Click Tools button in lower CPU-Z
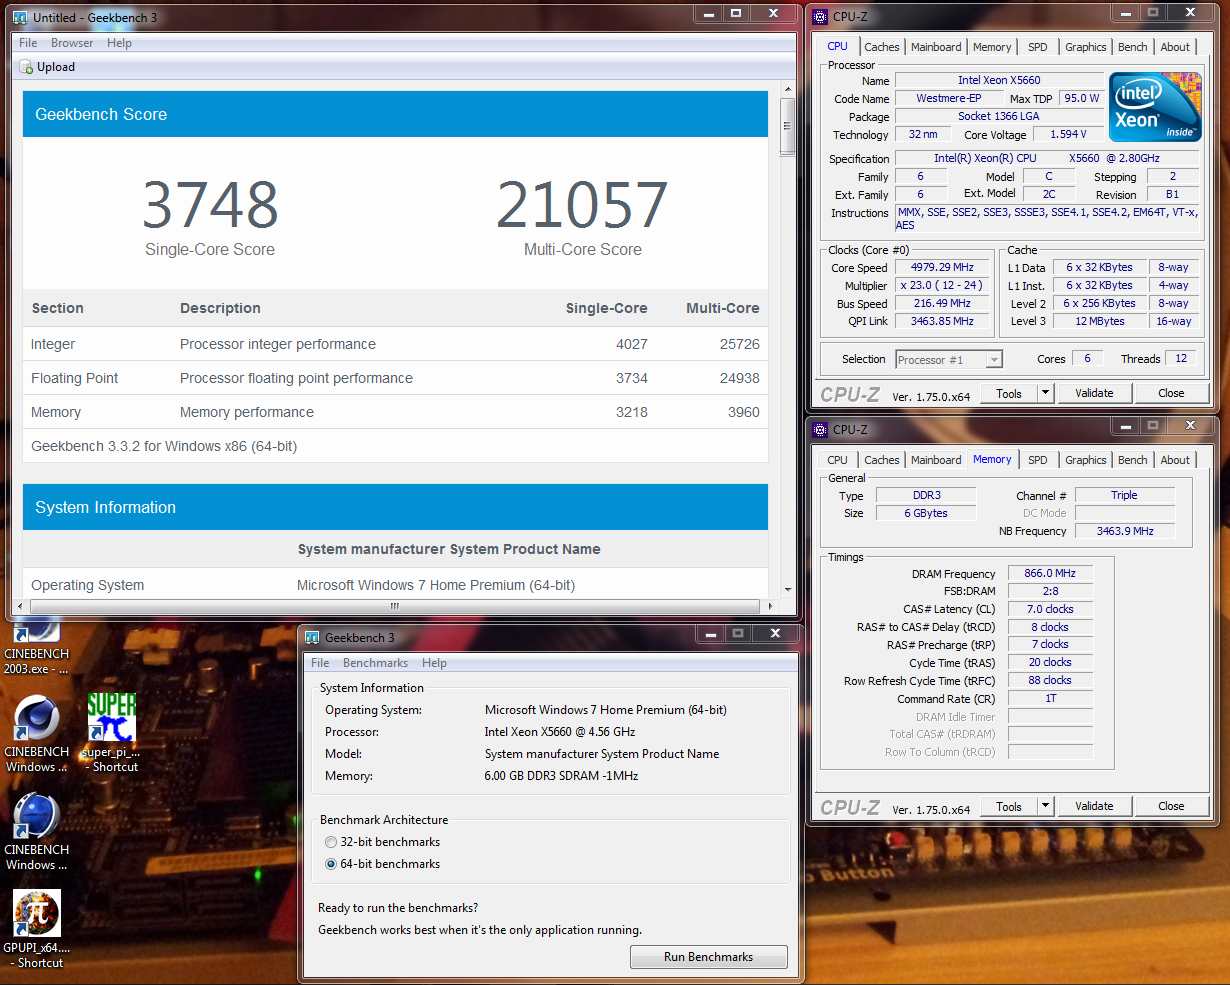Viewport: 1230px width, 985px height. point(1009,806)
